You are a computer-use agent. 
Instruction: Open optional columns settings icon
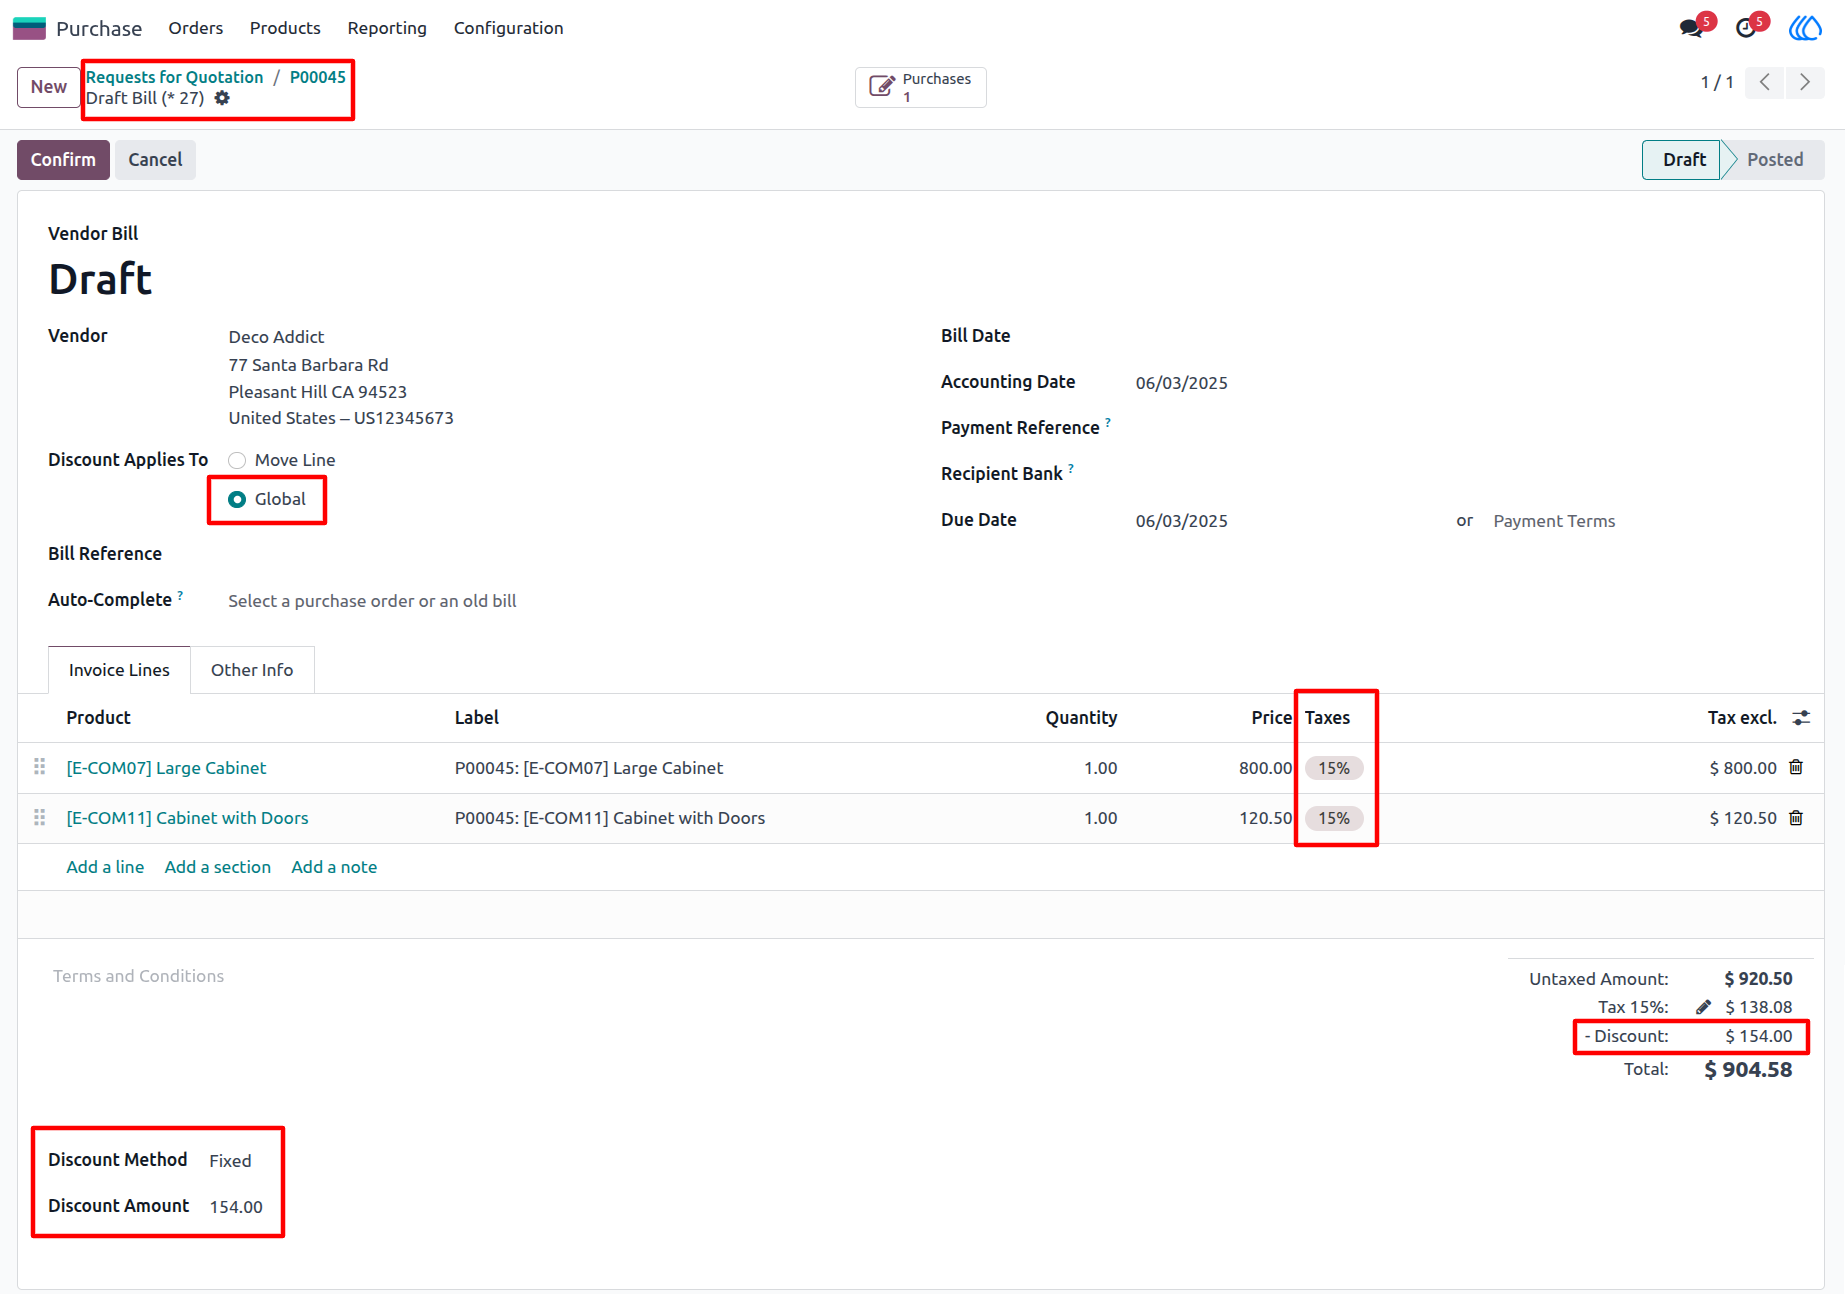[1801, 718]
